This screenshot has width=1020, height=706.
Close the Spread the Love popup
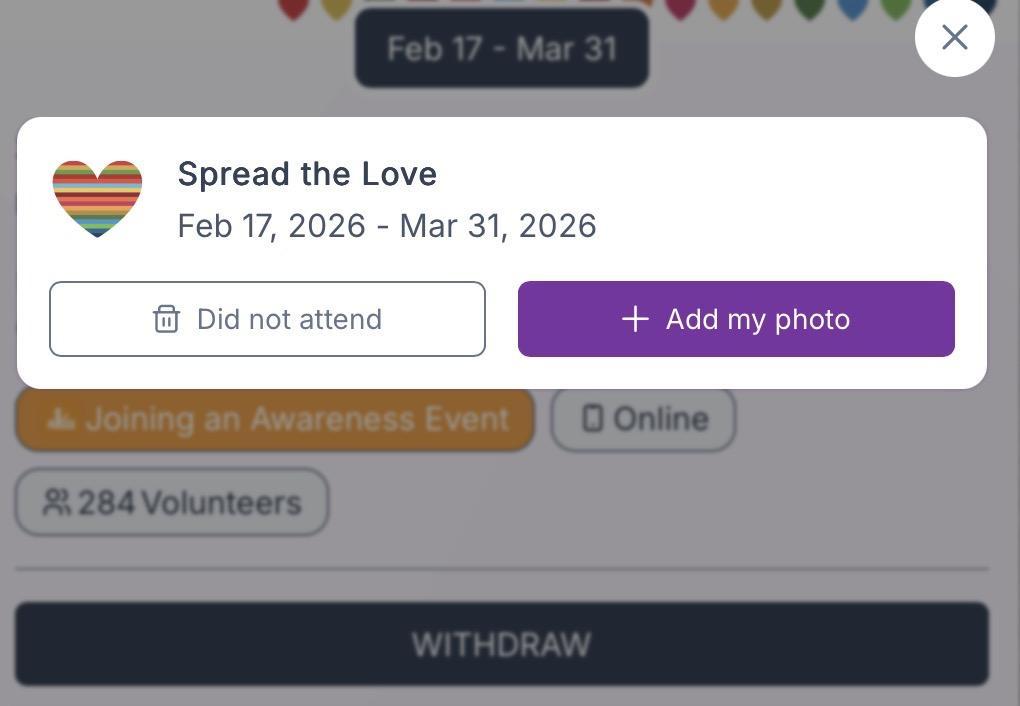coord(954,37)
